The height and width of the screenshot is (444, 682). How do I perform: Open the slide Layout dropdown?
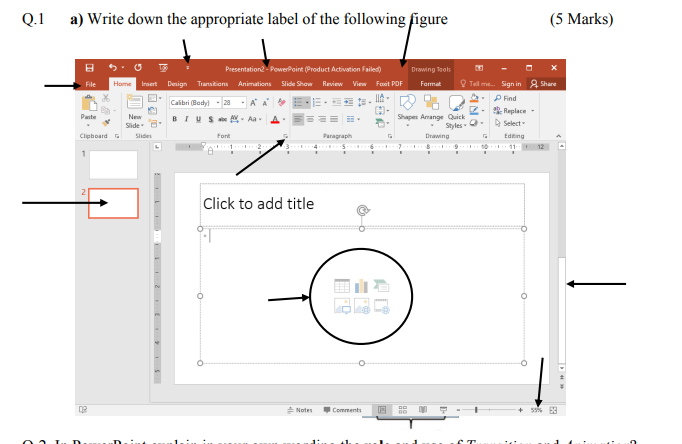154,98
